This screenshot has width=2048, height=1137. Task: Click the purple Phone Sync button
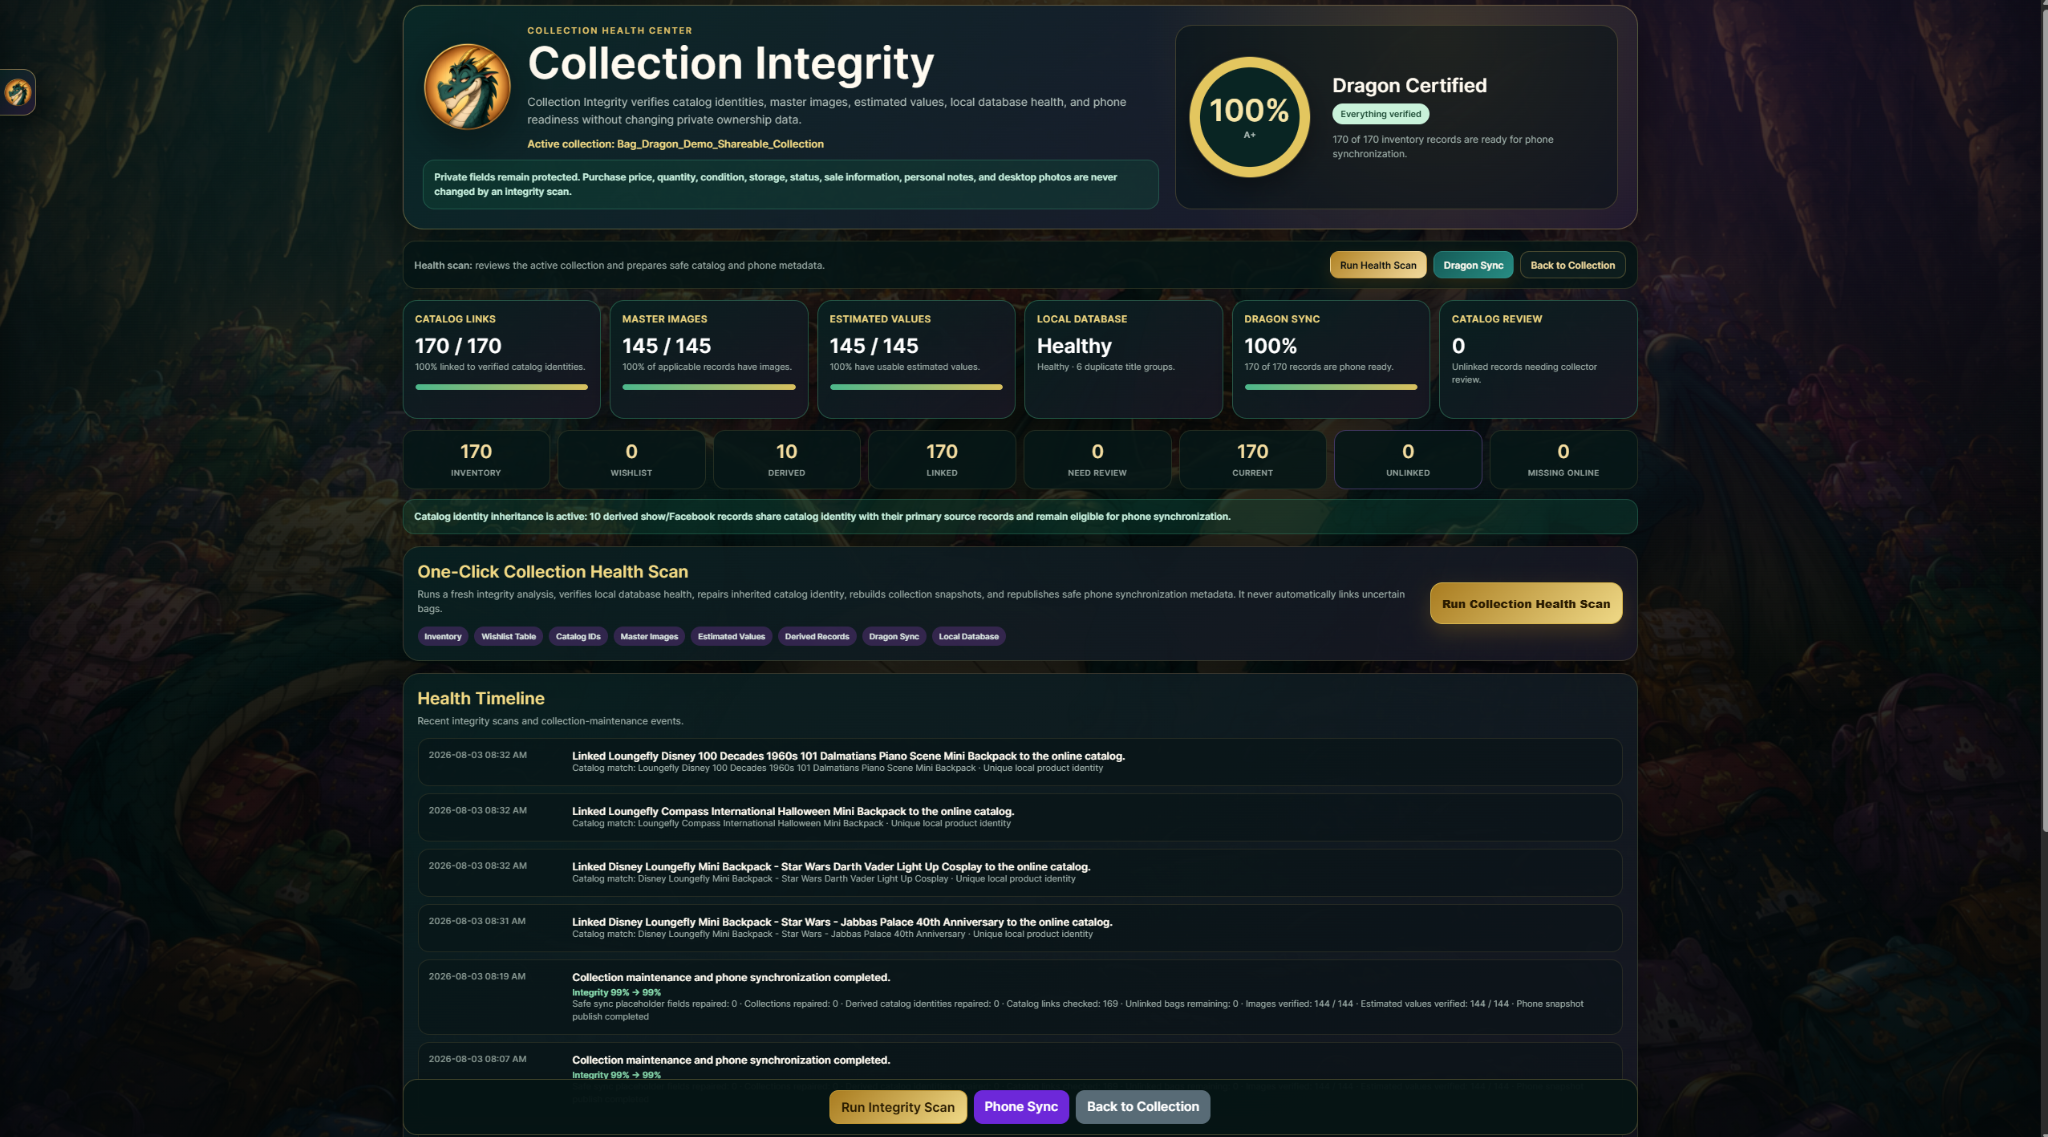coord(1021,1107)
